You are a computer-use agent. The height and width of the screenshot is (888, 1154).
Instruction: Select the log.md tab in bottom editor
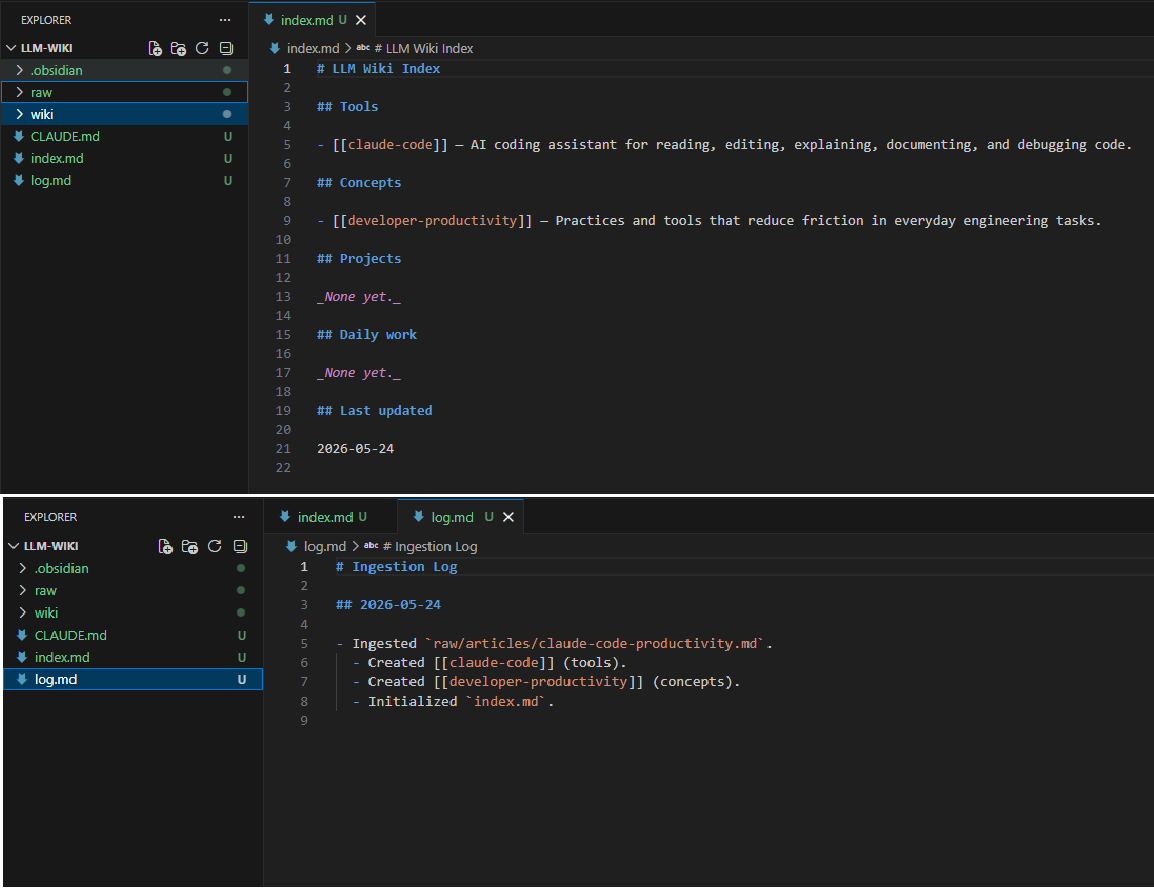[x=452, y=517]
